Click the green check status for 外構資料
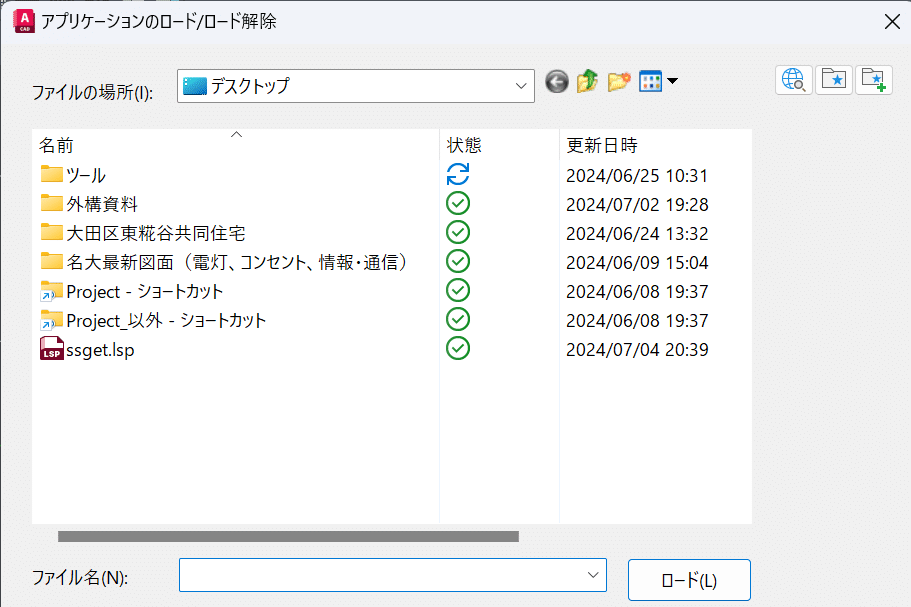This screenshot has height=607, width=911. (x=457, y=203)
